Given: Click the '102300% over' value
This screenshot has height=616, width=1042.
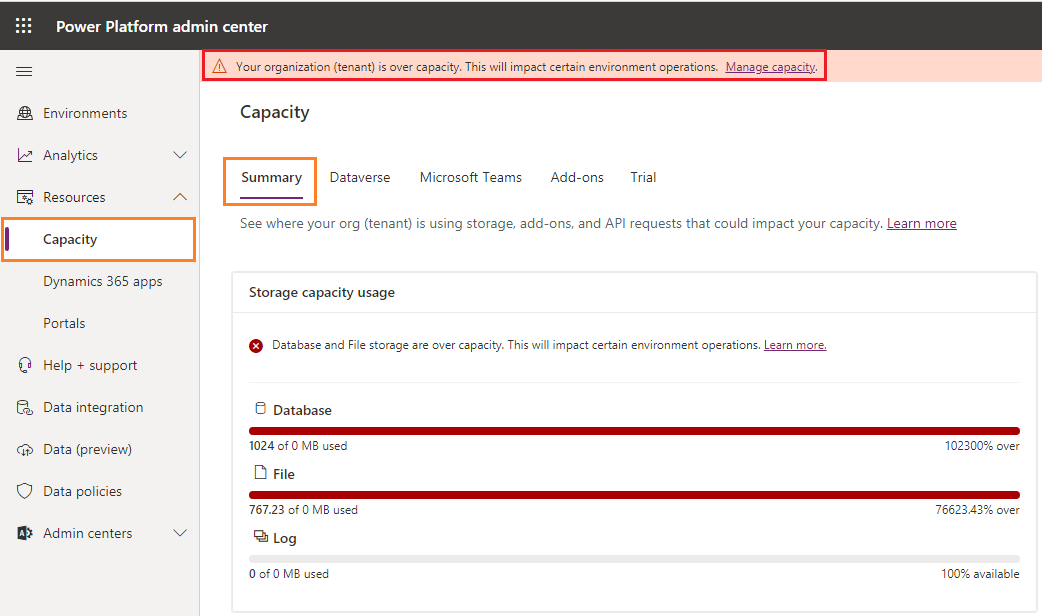Looking at the screenshot, I should (x=982, y=446).
